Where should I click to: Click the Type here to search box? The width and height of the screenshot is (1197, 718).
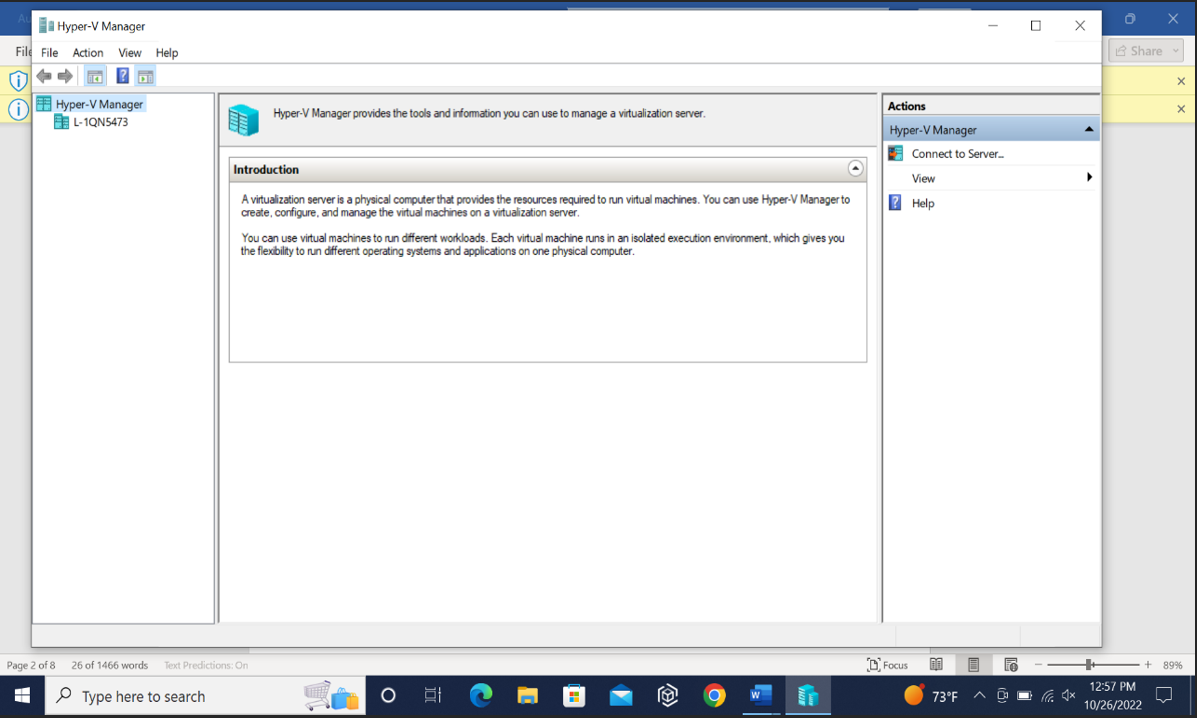(x=205, y=695)
